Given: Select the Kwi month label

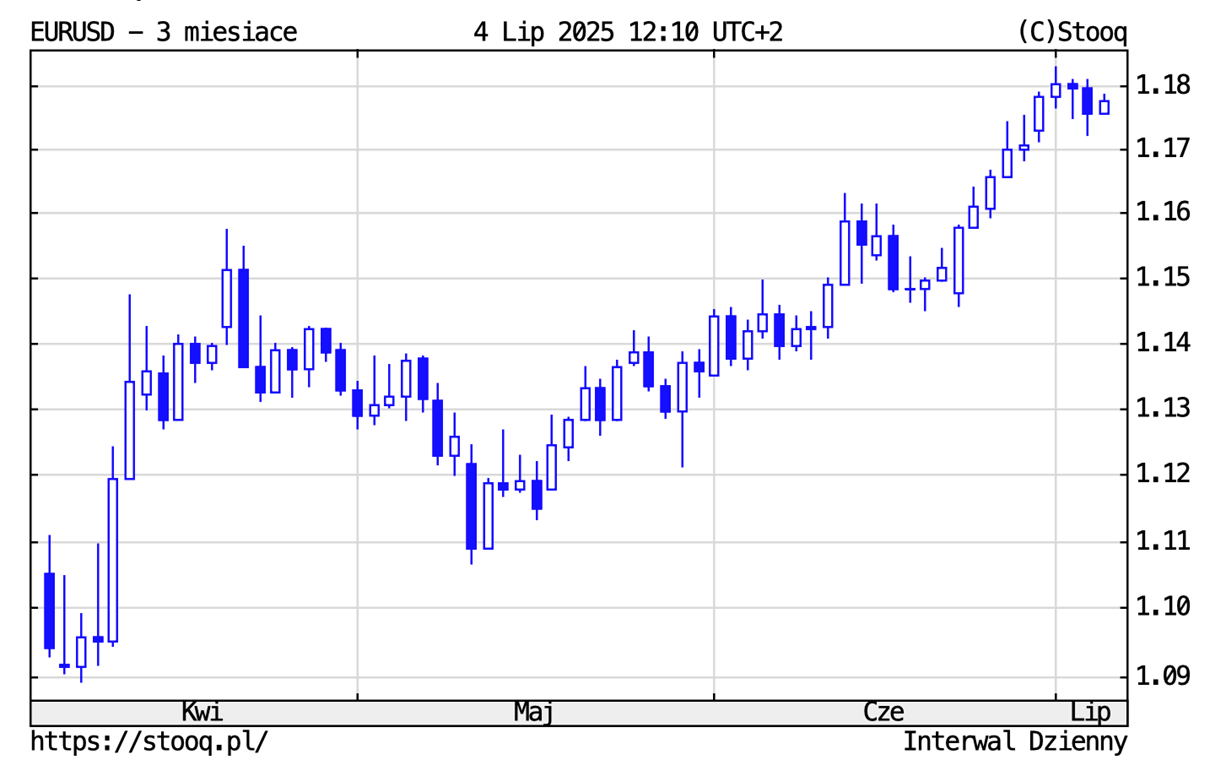Looking at the screenshot, I should point(202,713).
